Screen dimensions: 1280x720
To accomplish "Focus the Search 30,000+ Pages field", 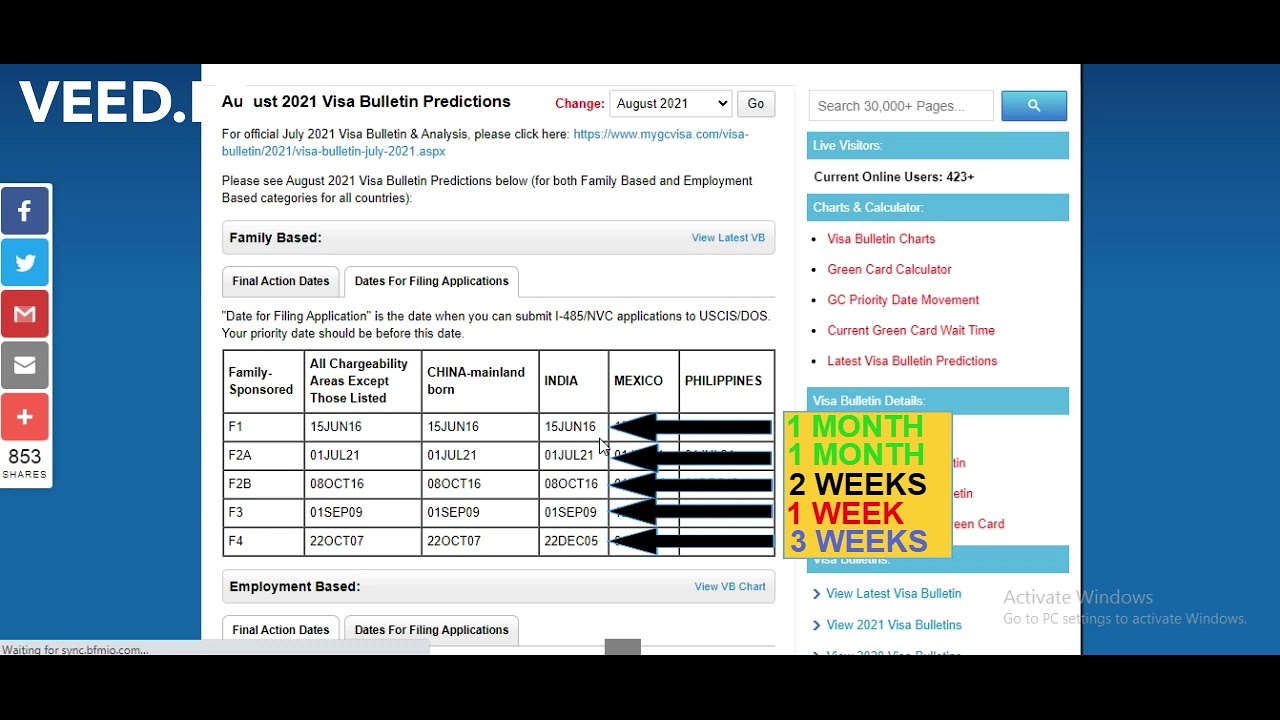I will (901, 105).
